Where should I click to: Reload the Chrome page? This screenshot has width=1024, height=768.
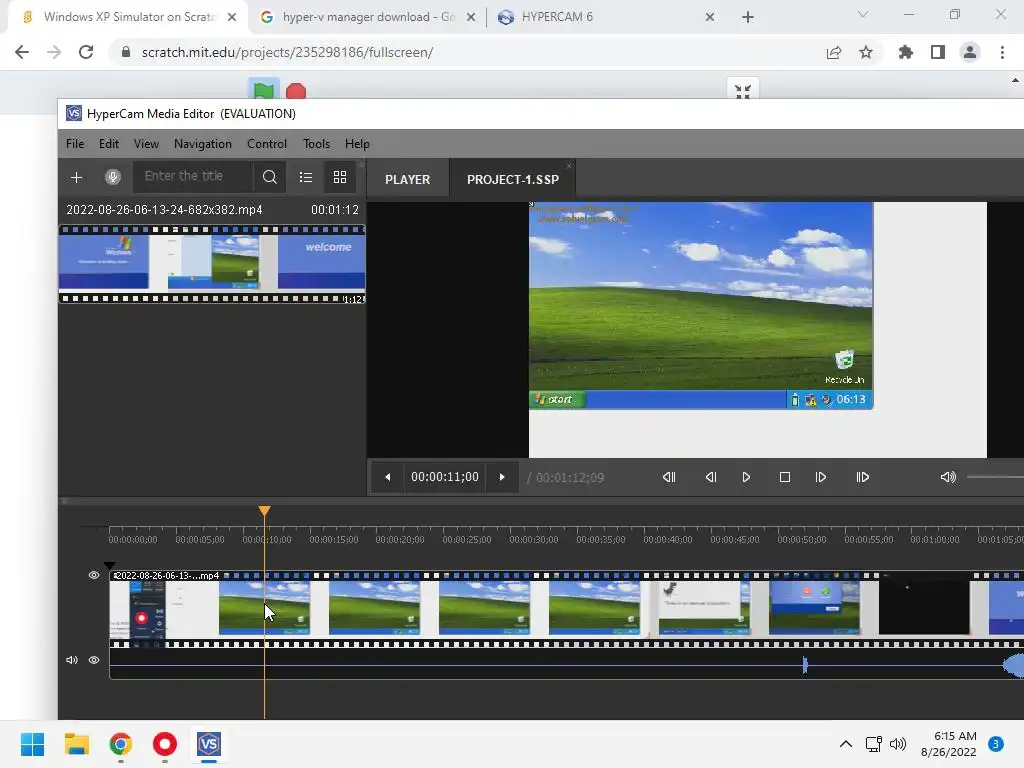[86, 52]
